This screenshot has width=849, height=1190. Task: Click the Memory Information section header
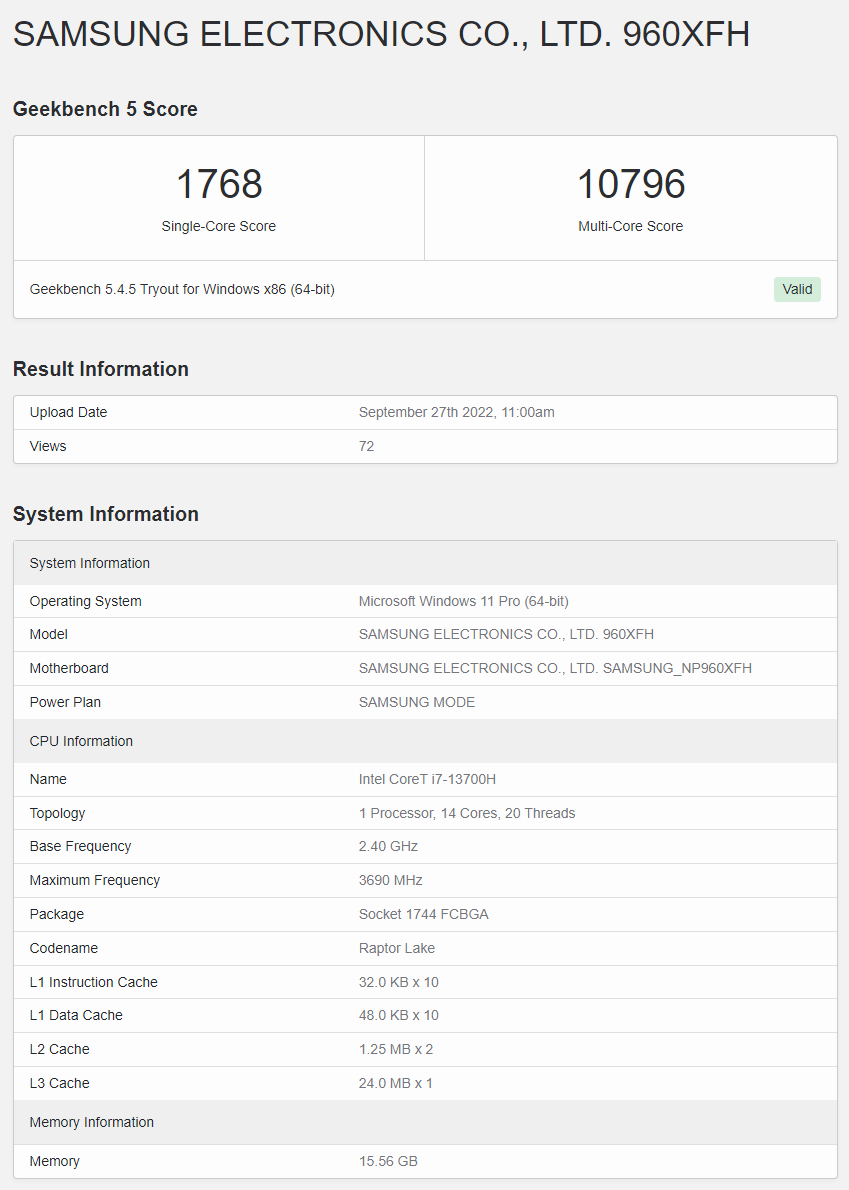pyautogui.click(x=91, y=1122)
